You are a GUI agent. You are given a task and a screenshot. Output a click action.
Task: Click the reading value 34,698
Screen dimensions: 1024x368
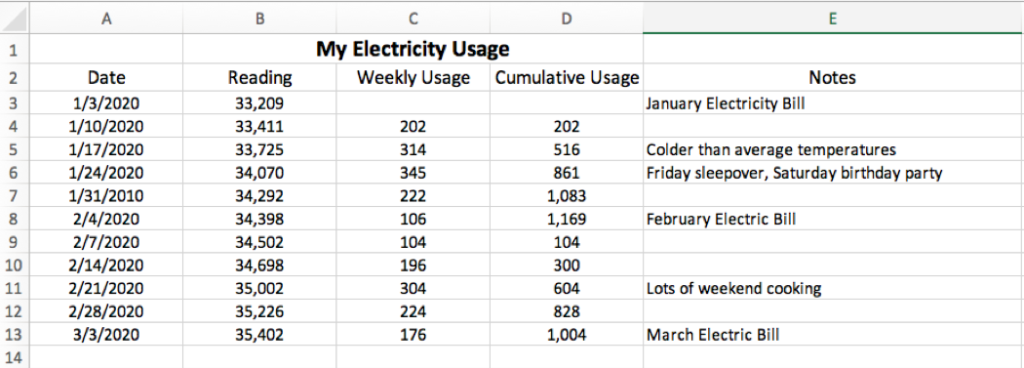pos(260,266)
